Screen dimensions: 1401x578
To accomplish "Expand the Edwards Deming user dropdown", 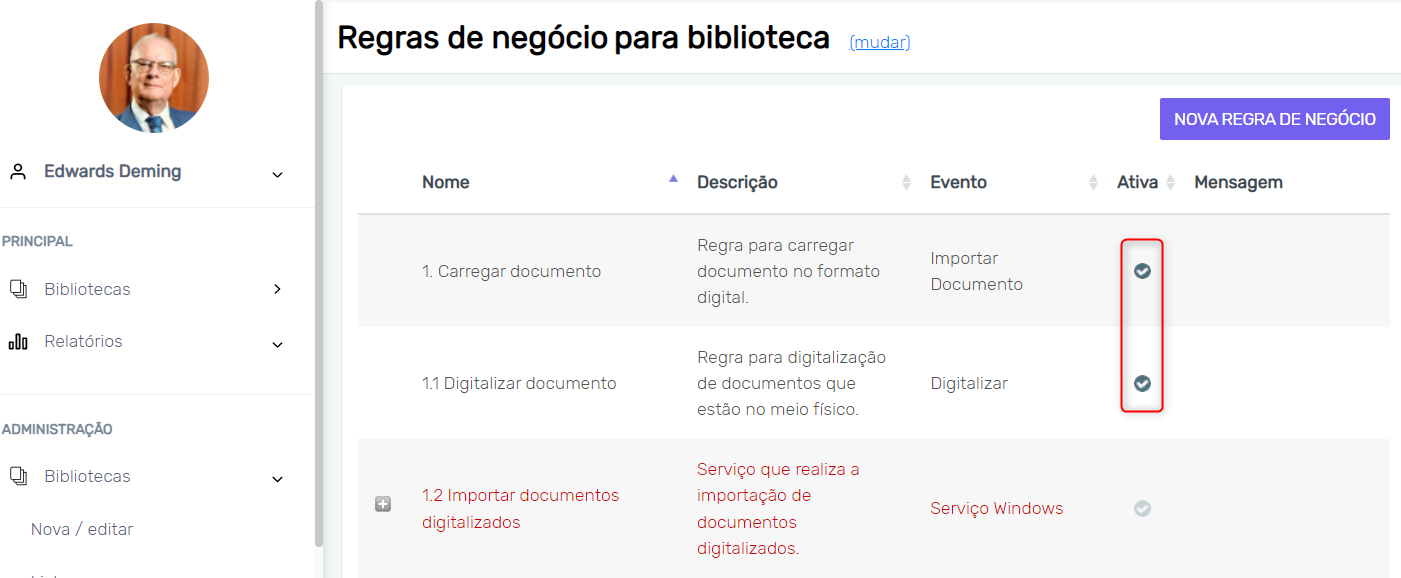I will pyautogui.click(x=277, y=174).
